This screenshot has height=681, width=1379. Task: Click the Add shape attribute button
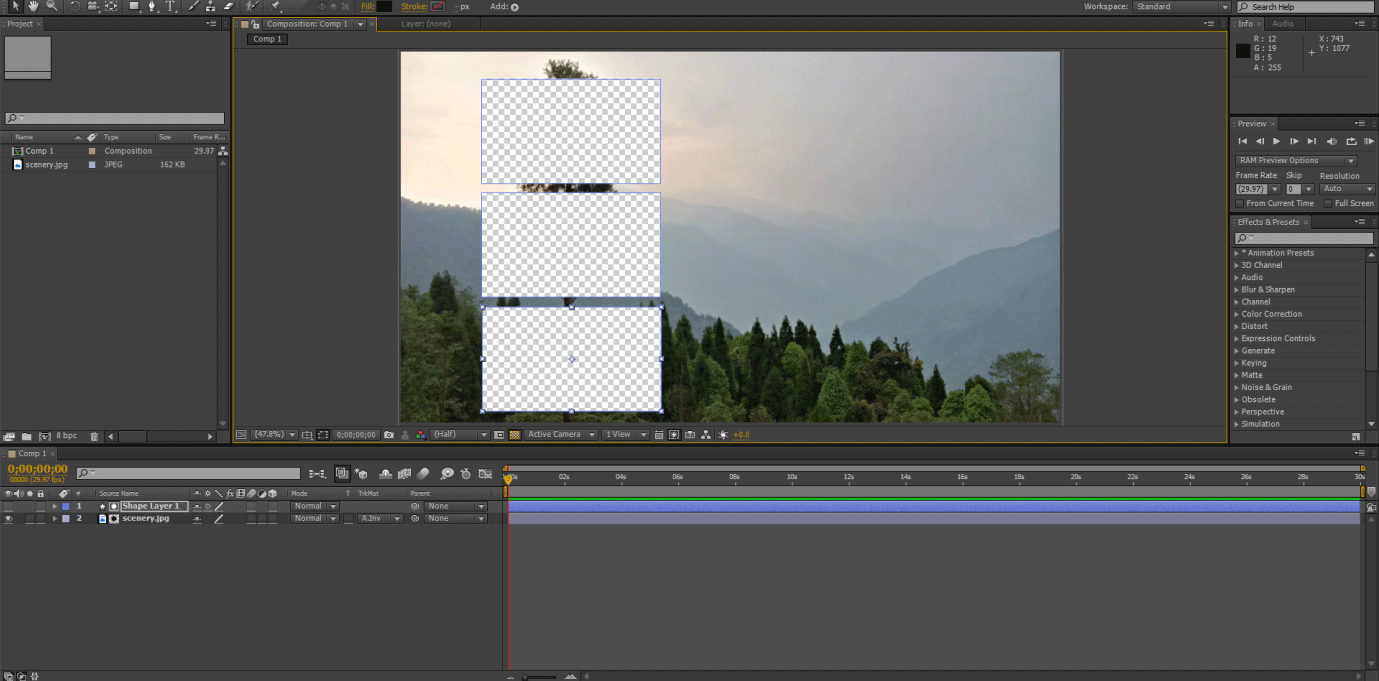pos(515,7)
